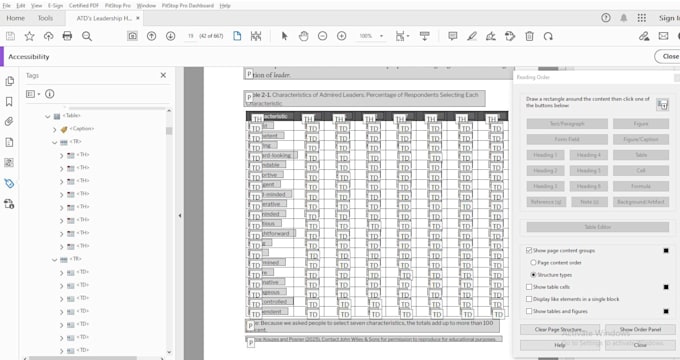Viewport: 680px width, 360px height.
Task: Collapse the navigation pane arrow handle
Action: click(180, 216)
